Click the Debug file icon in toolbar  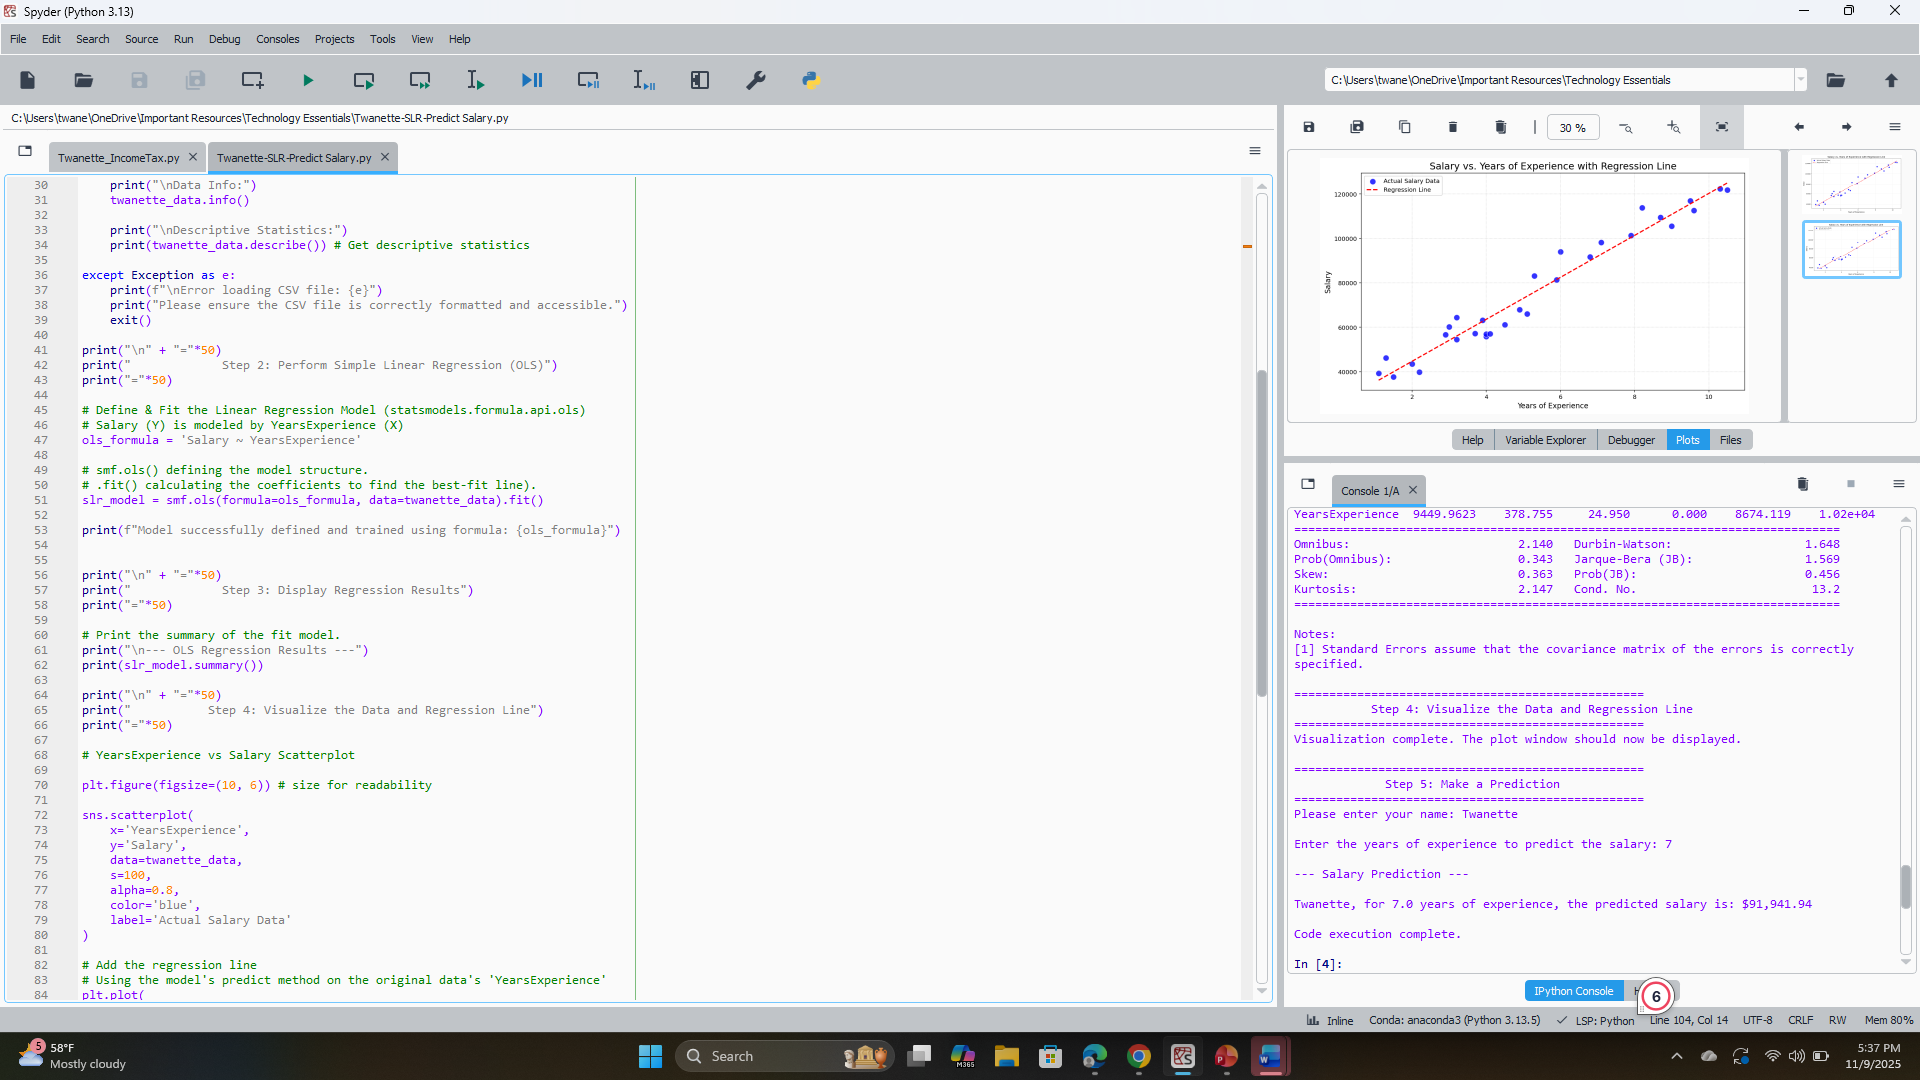point(532,80)
